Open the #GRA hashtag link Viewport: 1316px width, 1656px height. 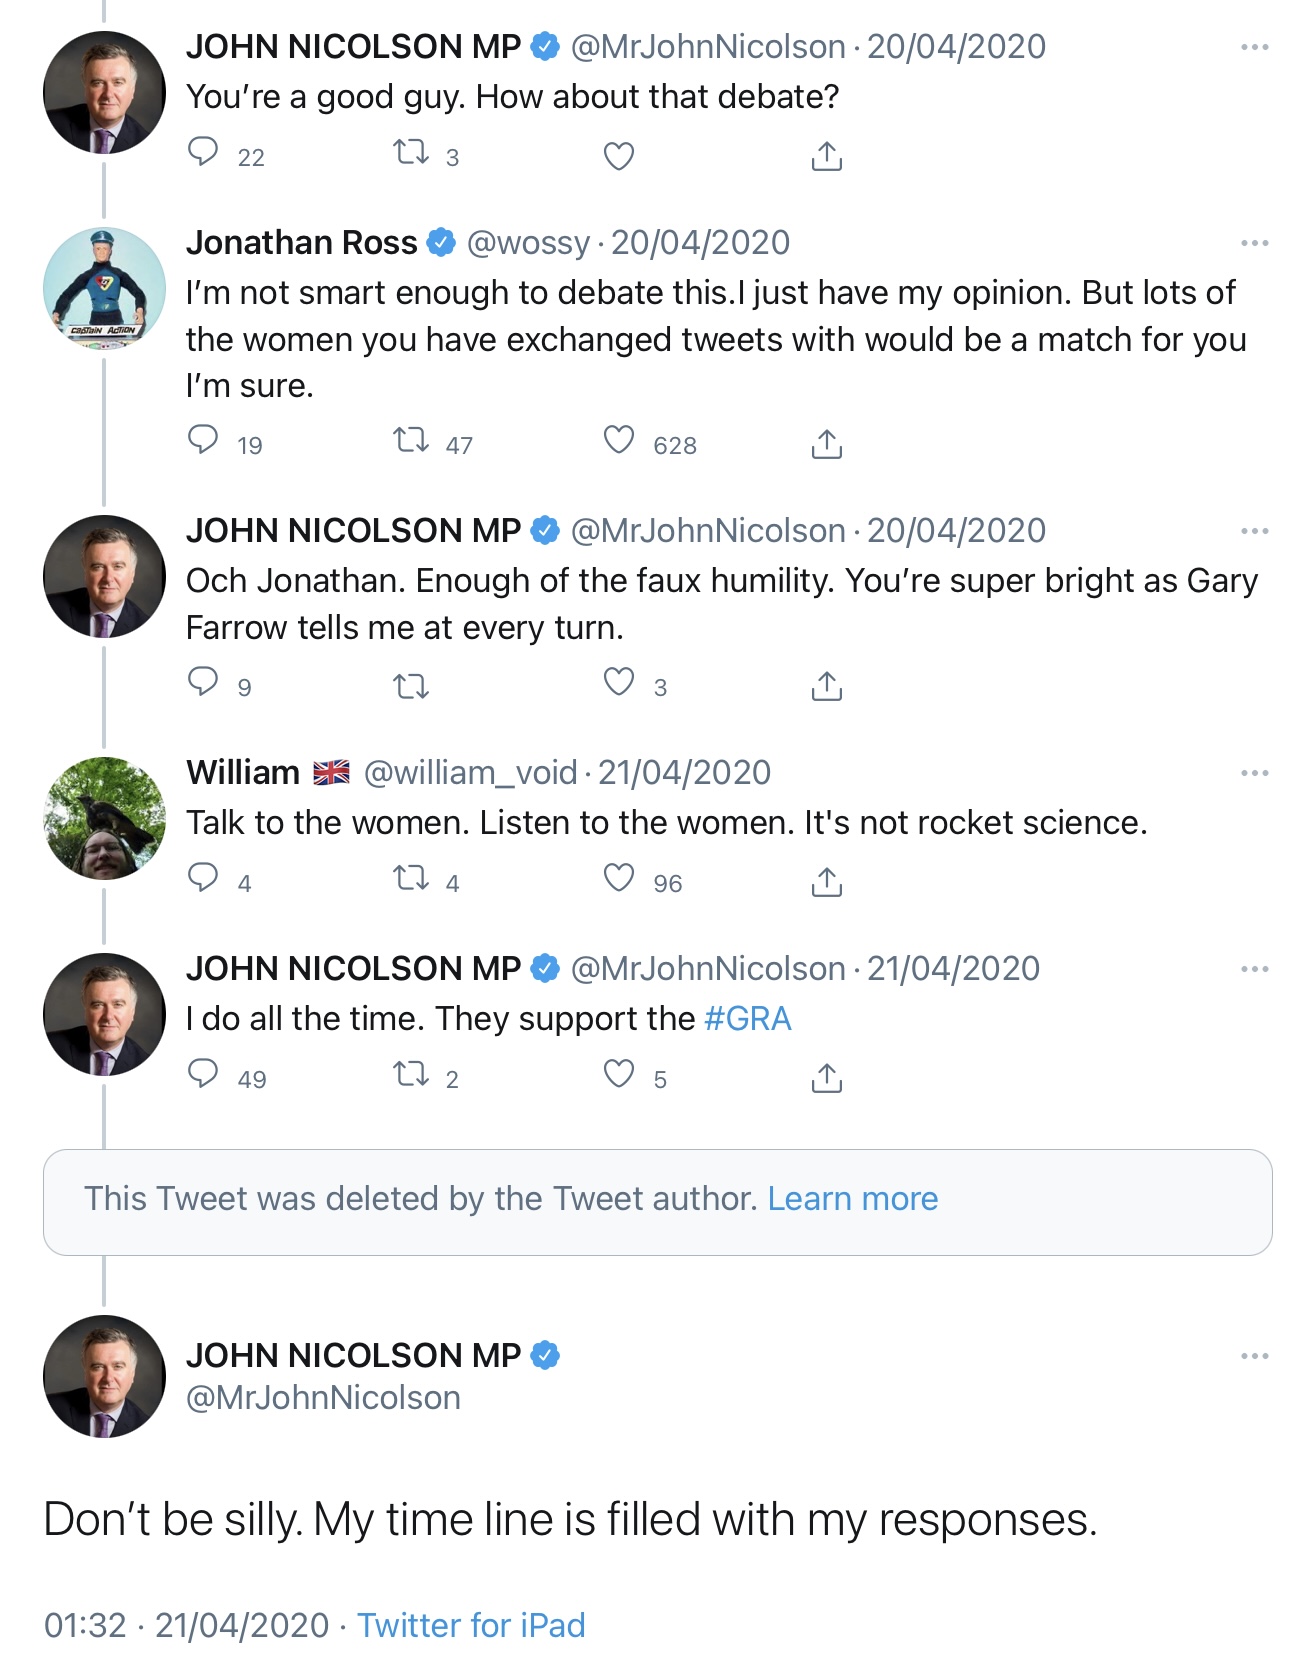(x=748, y=1019)
